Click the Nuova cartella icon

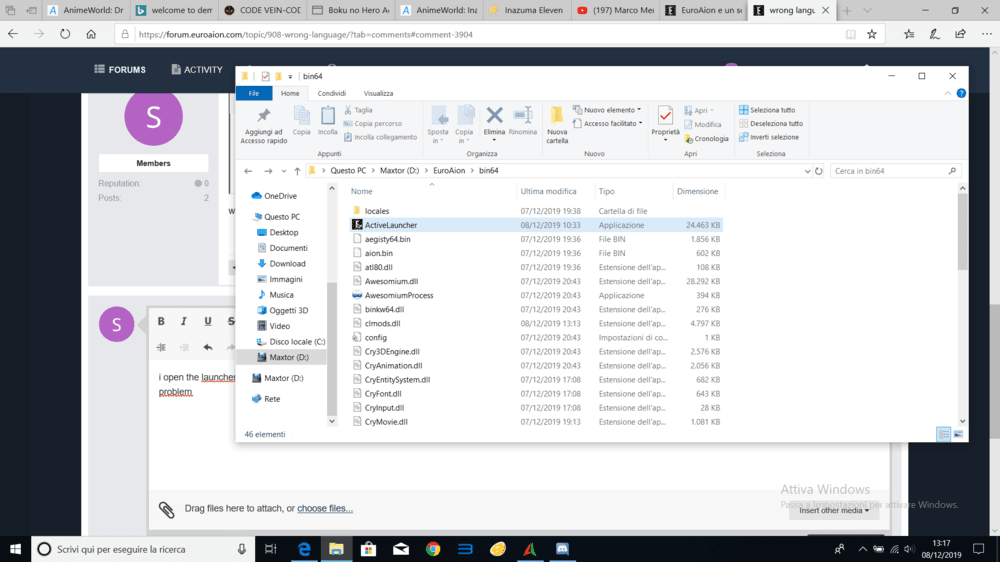(x=557, y=122)
